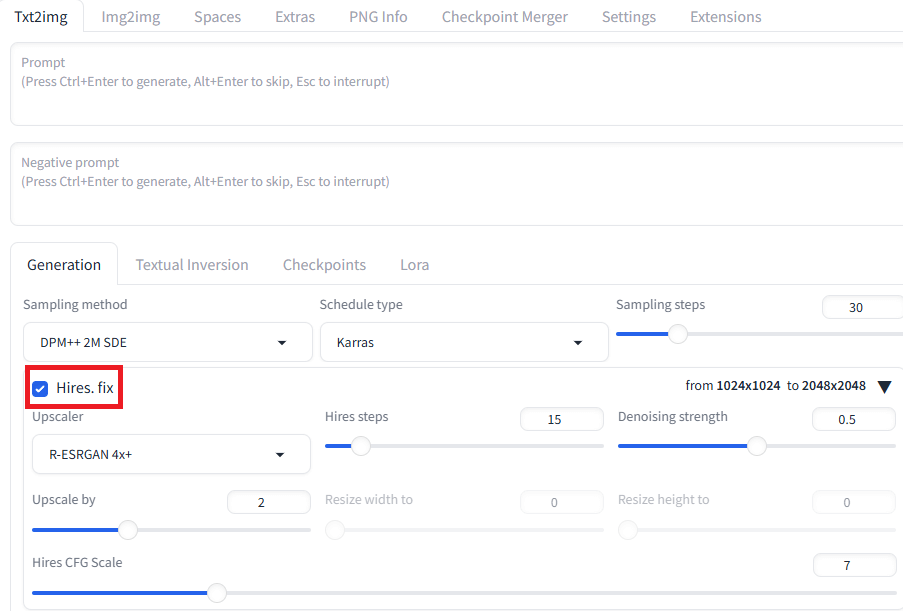
Task: Click the Sampling steps slider handle
Action: click(x=678, y=334)
